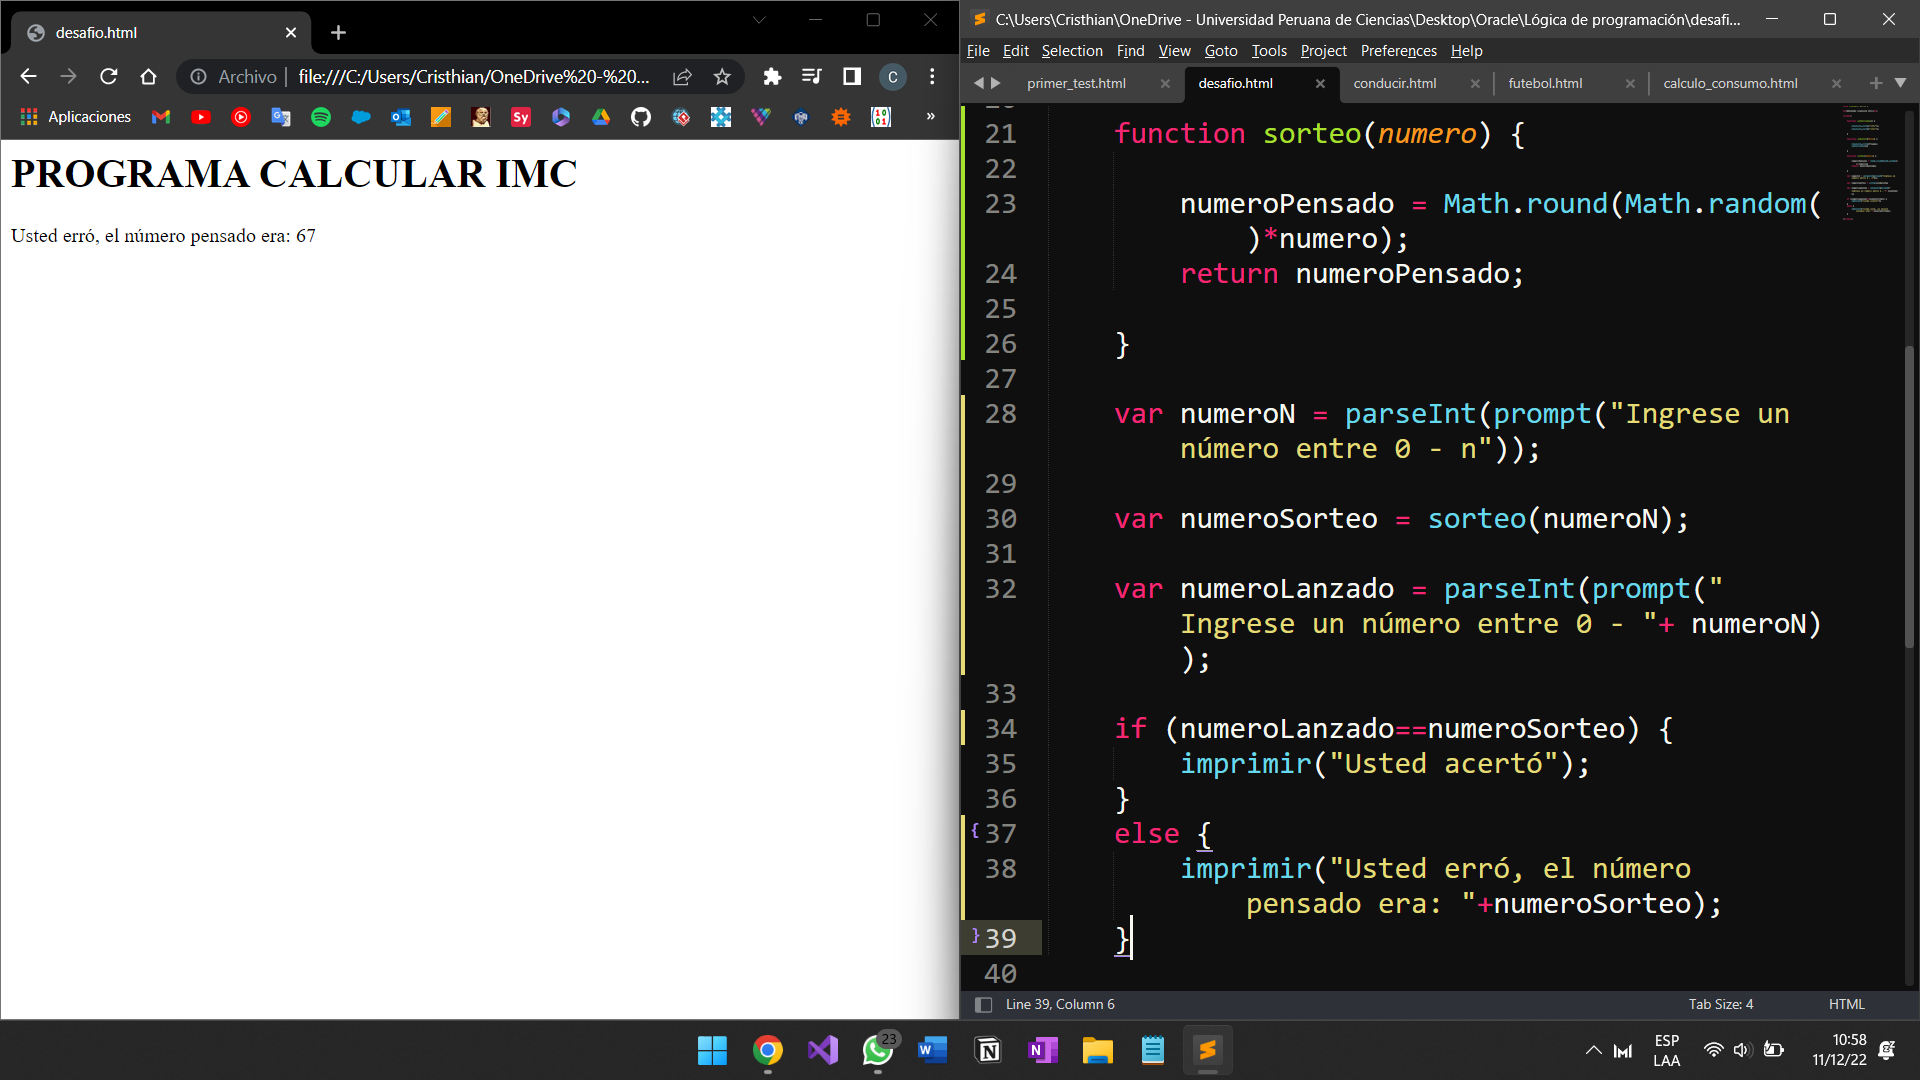Close the desafio.html Chrome tab
This screenshot has width=1920, height=1080.
[x=291, y=32]
